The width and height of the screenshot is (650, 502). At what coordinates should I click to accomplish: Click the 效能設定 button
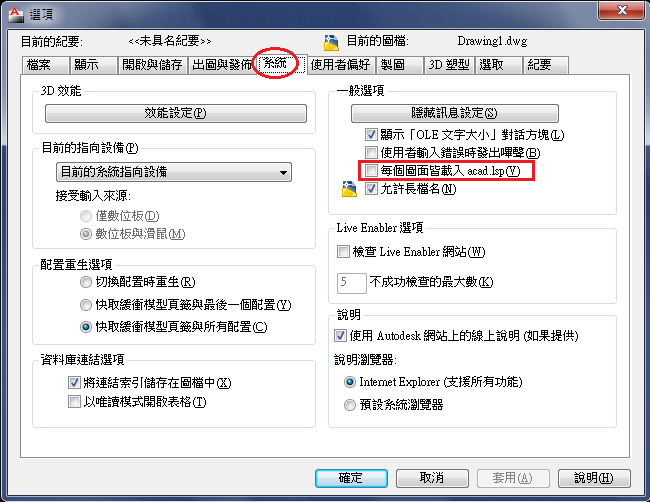click(175, 113)
